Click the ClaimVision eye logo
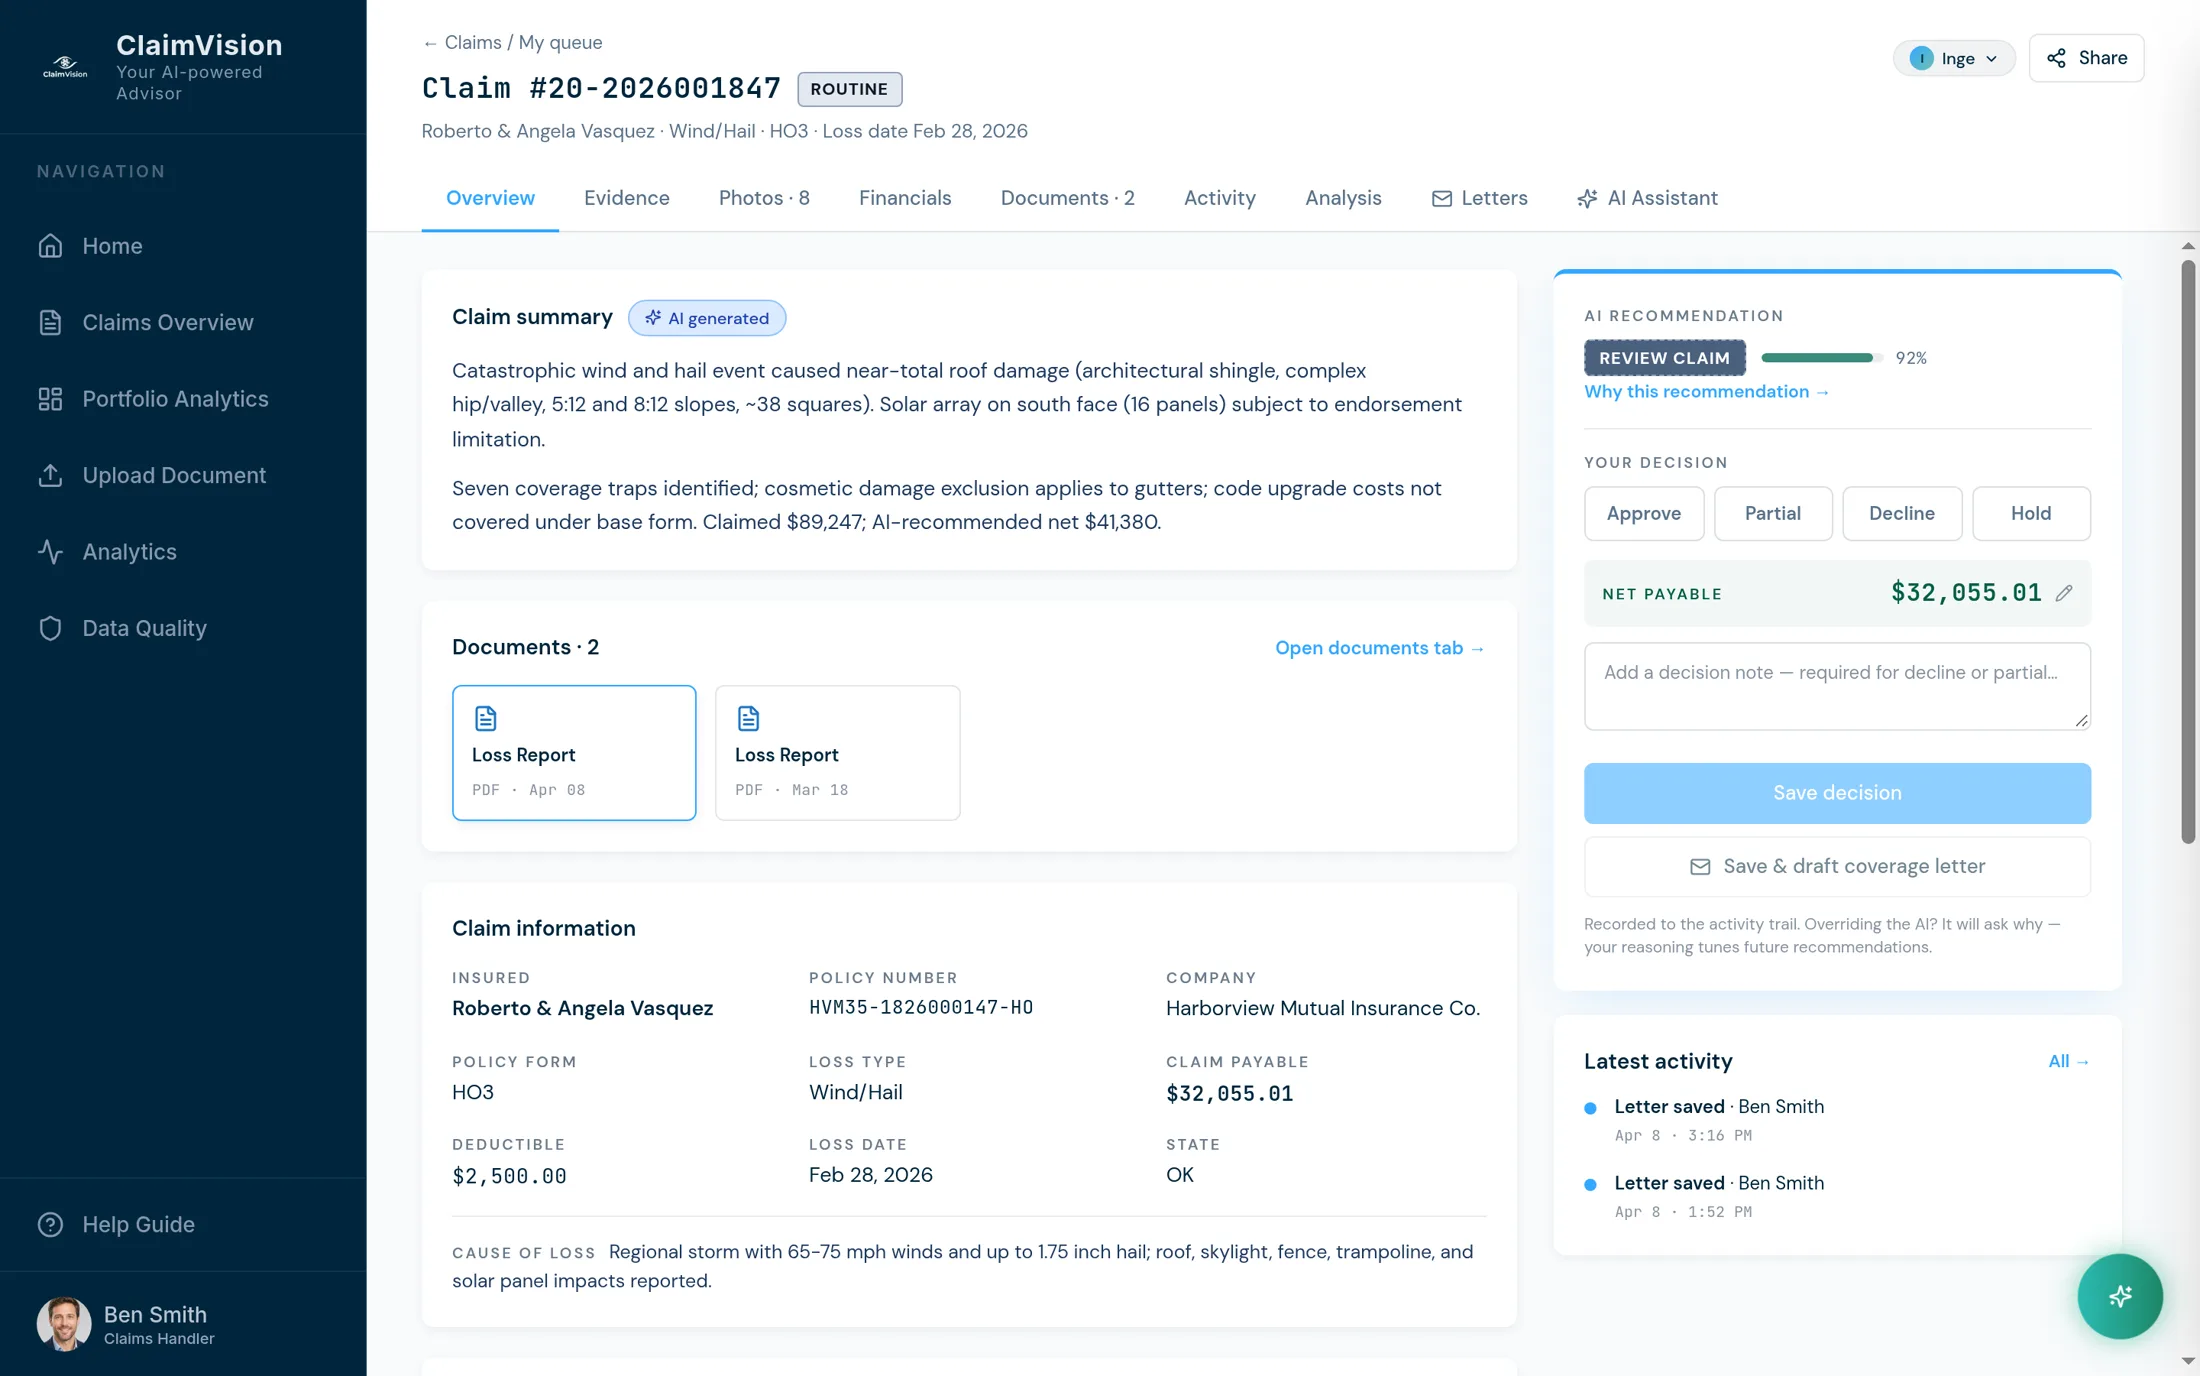This screenshot has width=2200, height=1376. 65,67
